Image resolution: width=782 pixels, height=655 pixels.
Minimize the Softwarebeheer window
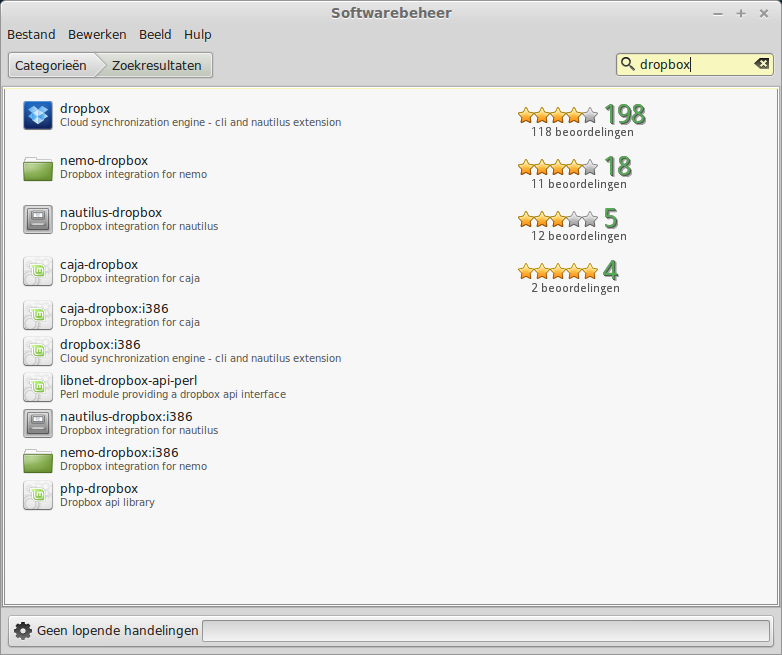(x=718, y=13)
